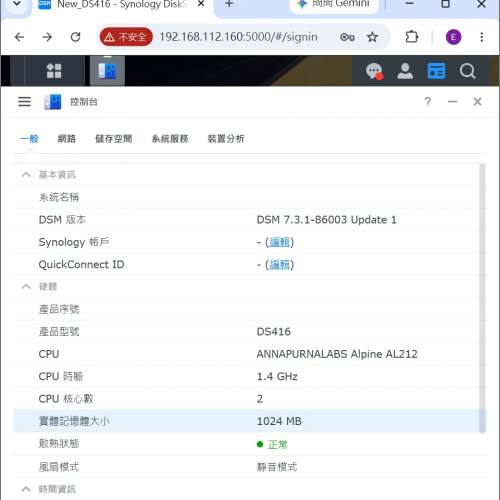Switch to the 儲存空間 tab
Screen dimensions: 500x500
pos(114,138)
